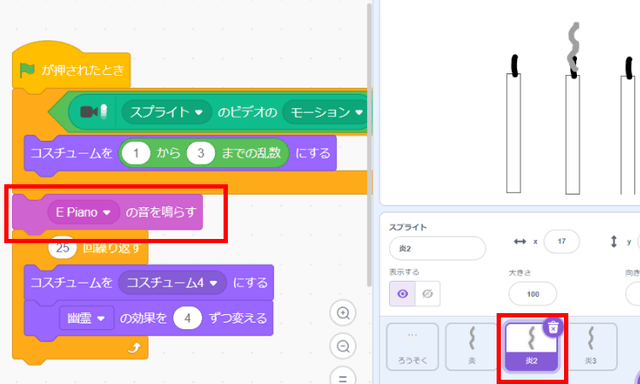Edit the sprite x position 17

click(561, 241)
